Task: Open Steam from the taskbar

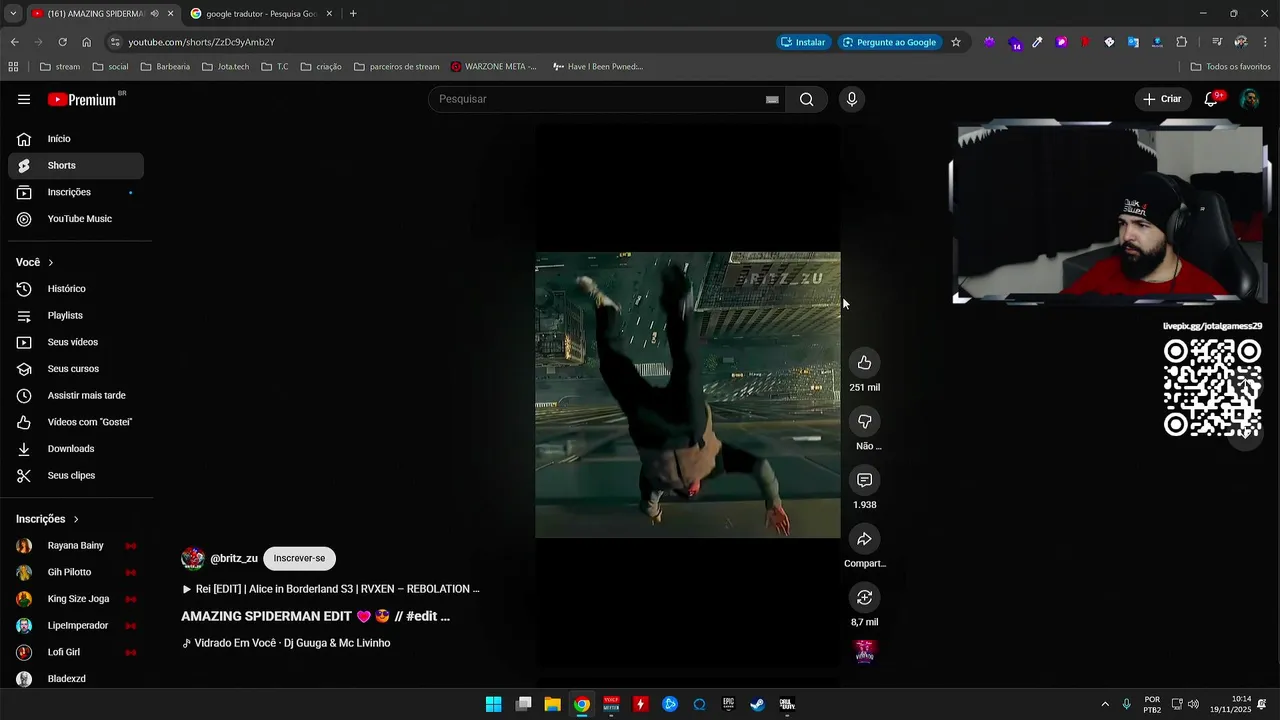Action: point(757,704)
